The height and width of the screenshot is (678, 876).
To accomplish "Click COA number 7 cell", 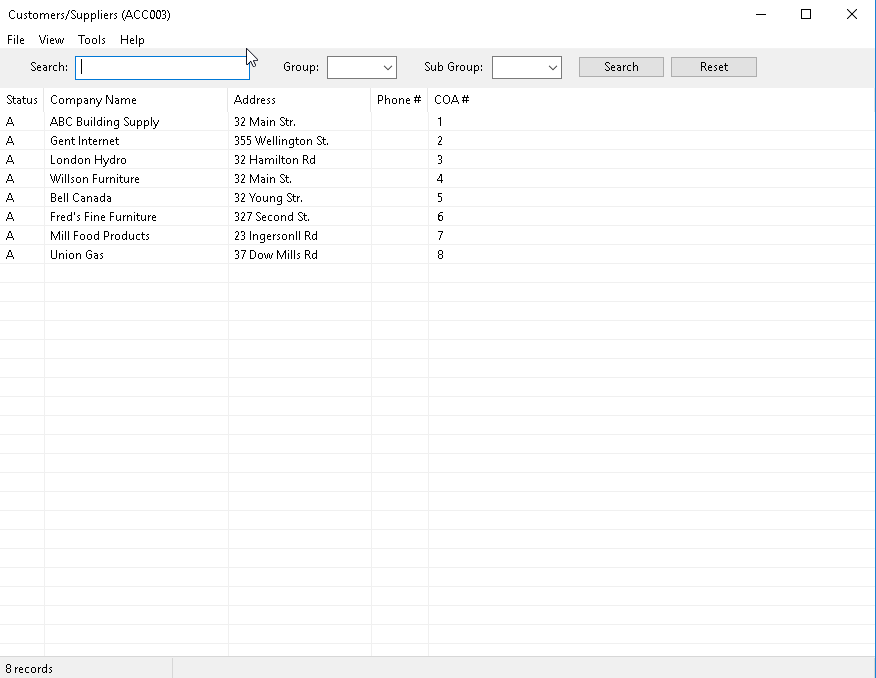I will 440,236.
